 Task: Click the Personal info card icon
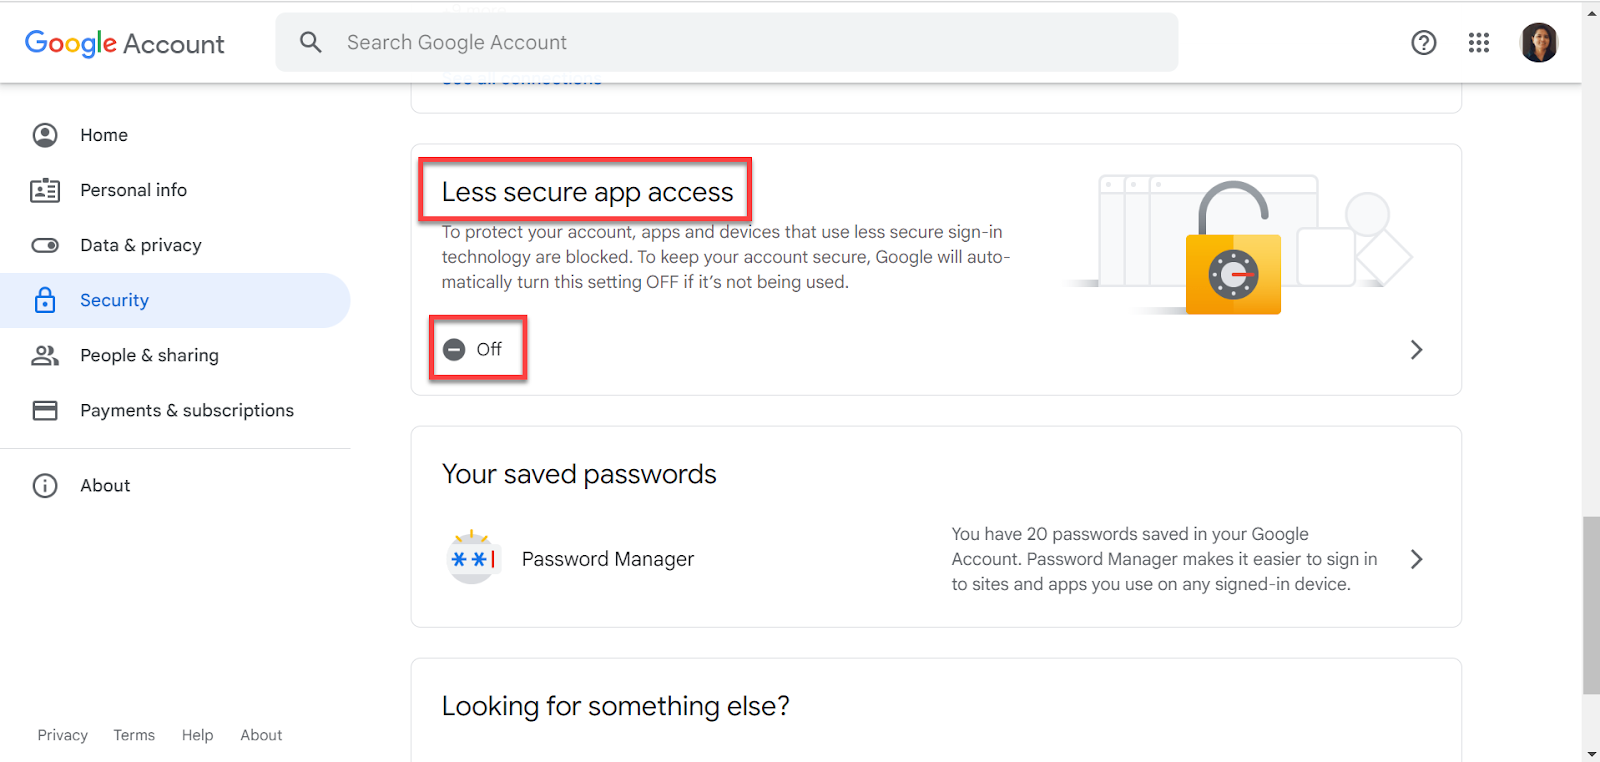coord(45,190)
